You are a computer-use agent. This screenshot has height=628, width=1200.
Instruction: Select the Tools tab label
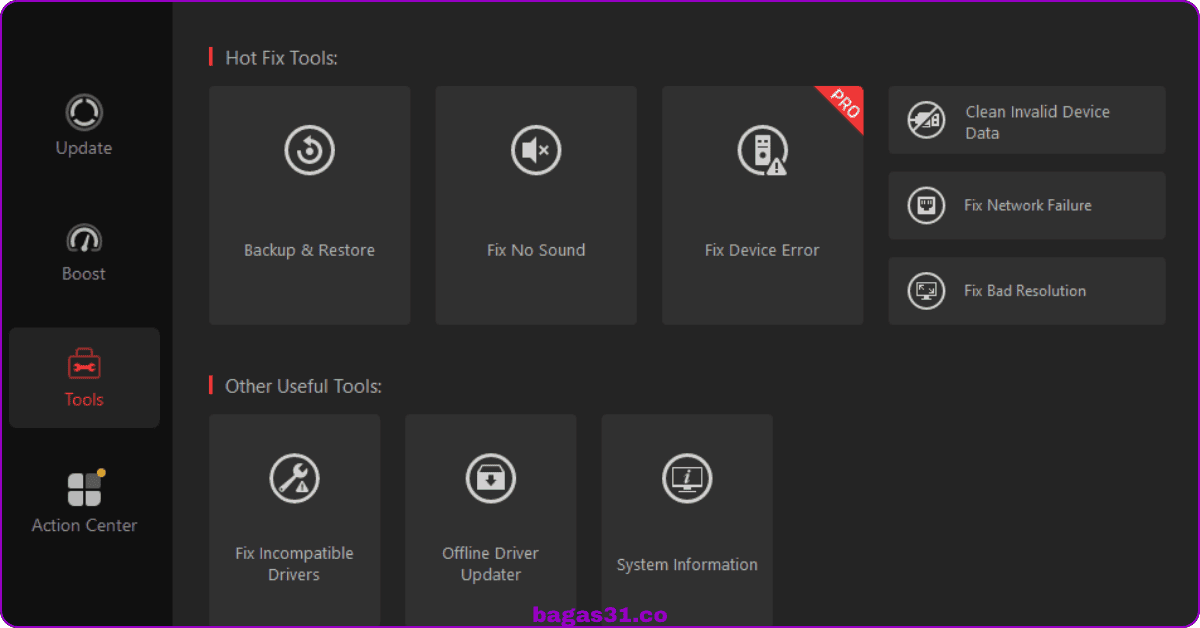(x=84, y=400)
